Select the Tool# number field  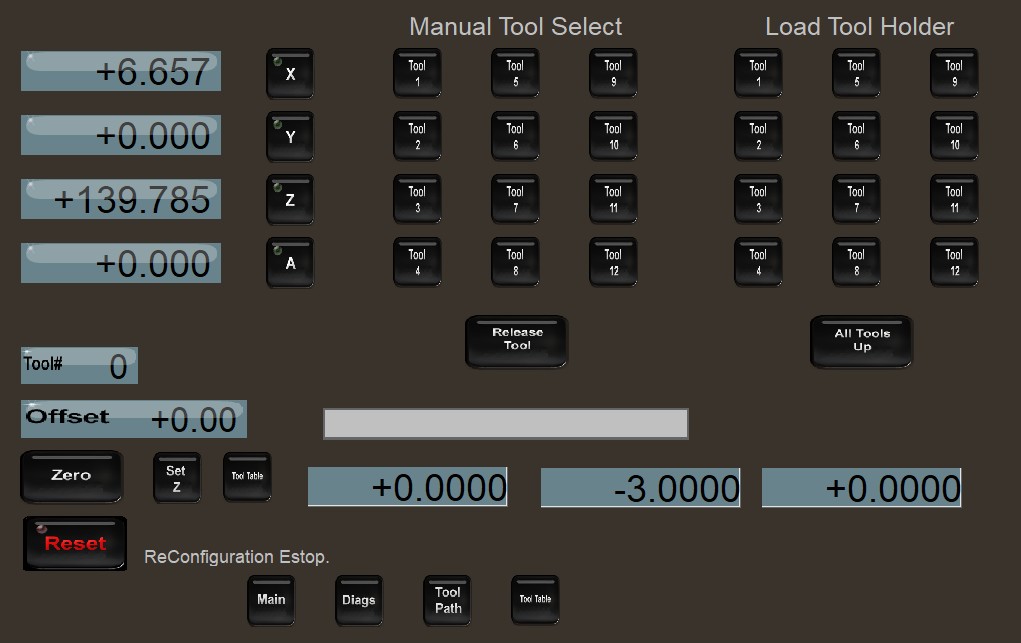(79, 365)
